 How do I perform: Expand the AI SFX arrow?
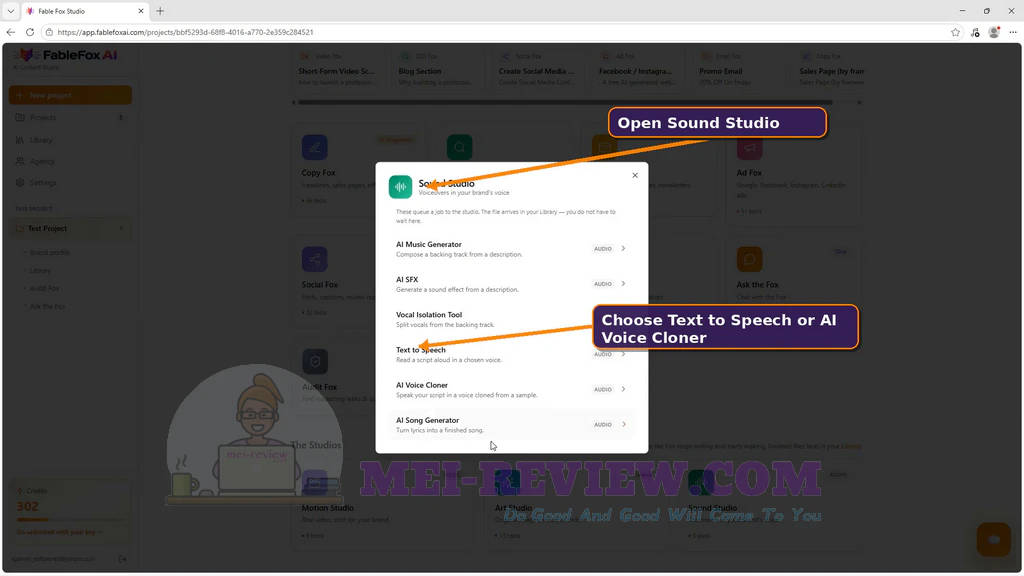(x=623, y=283)
